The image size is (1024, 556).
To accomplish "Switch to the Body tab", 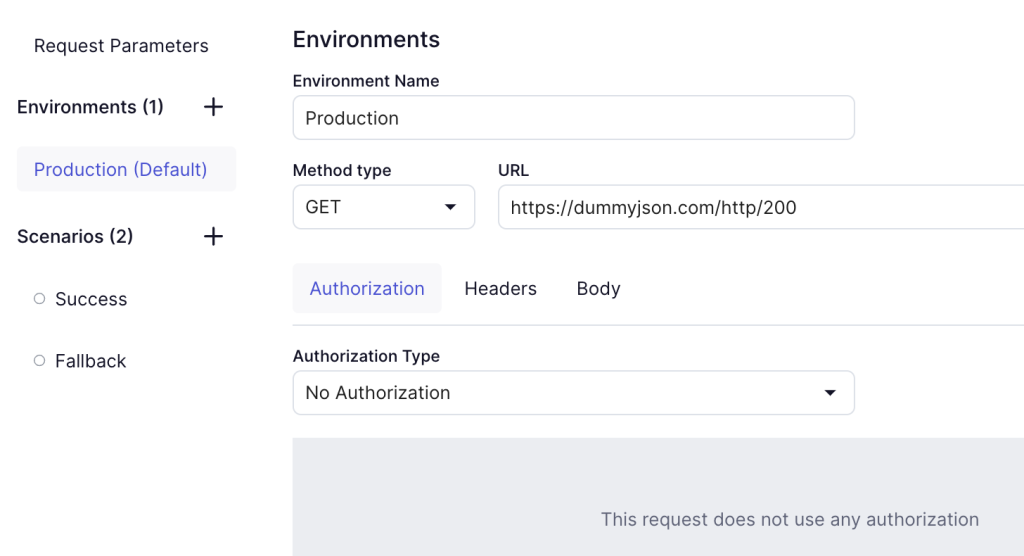I will pyautogui.click(x=598, y=288).
